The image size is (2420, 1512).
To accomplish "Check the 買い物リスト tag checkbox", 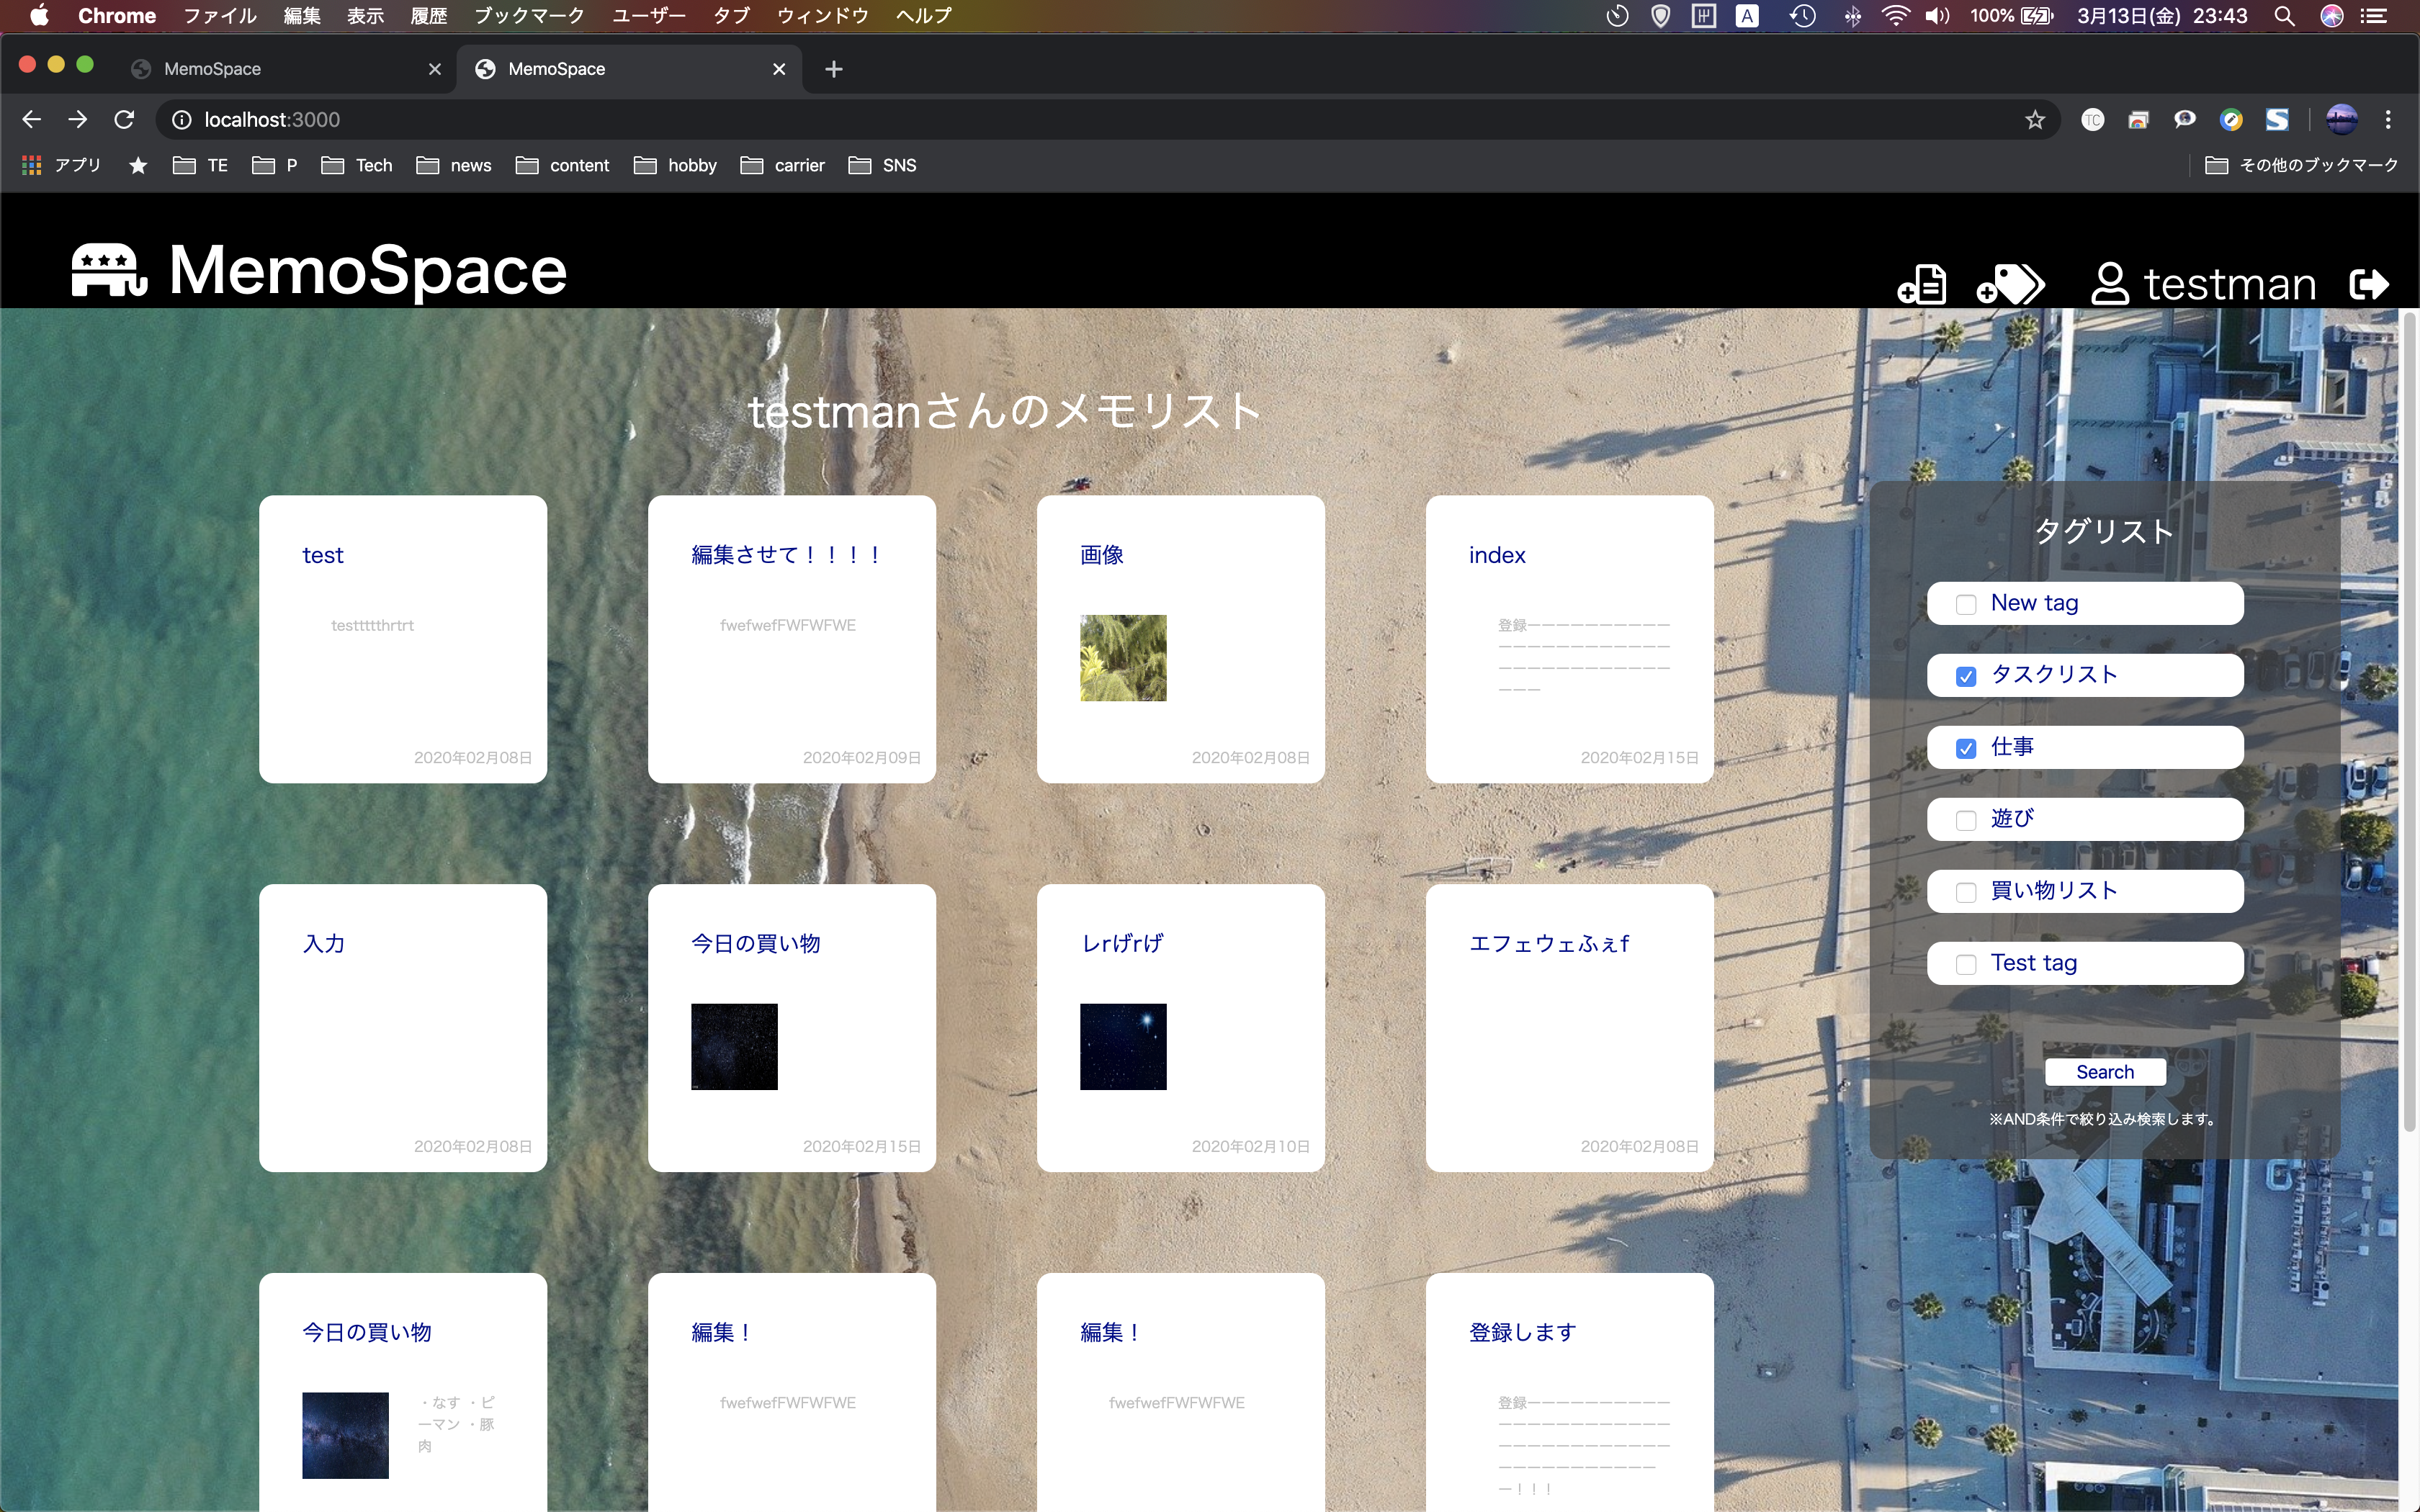I will (1966, 892).
